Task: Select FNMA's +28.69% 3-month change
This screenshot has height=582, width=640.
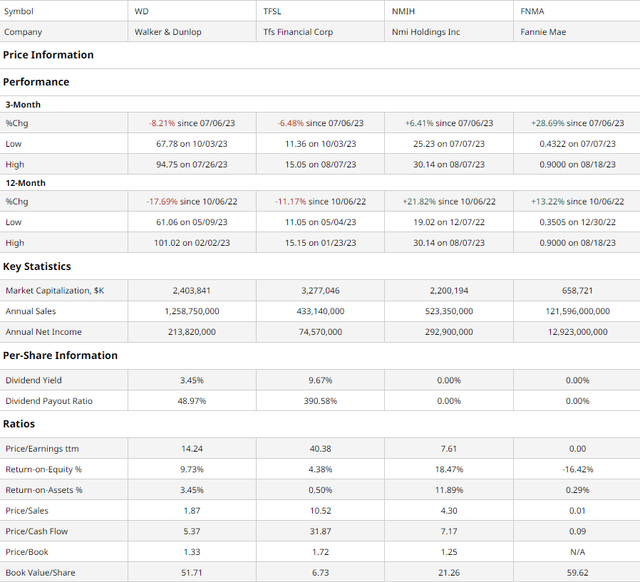Action: pos(548,123)
